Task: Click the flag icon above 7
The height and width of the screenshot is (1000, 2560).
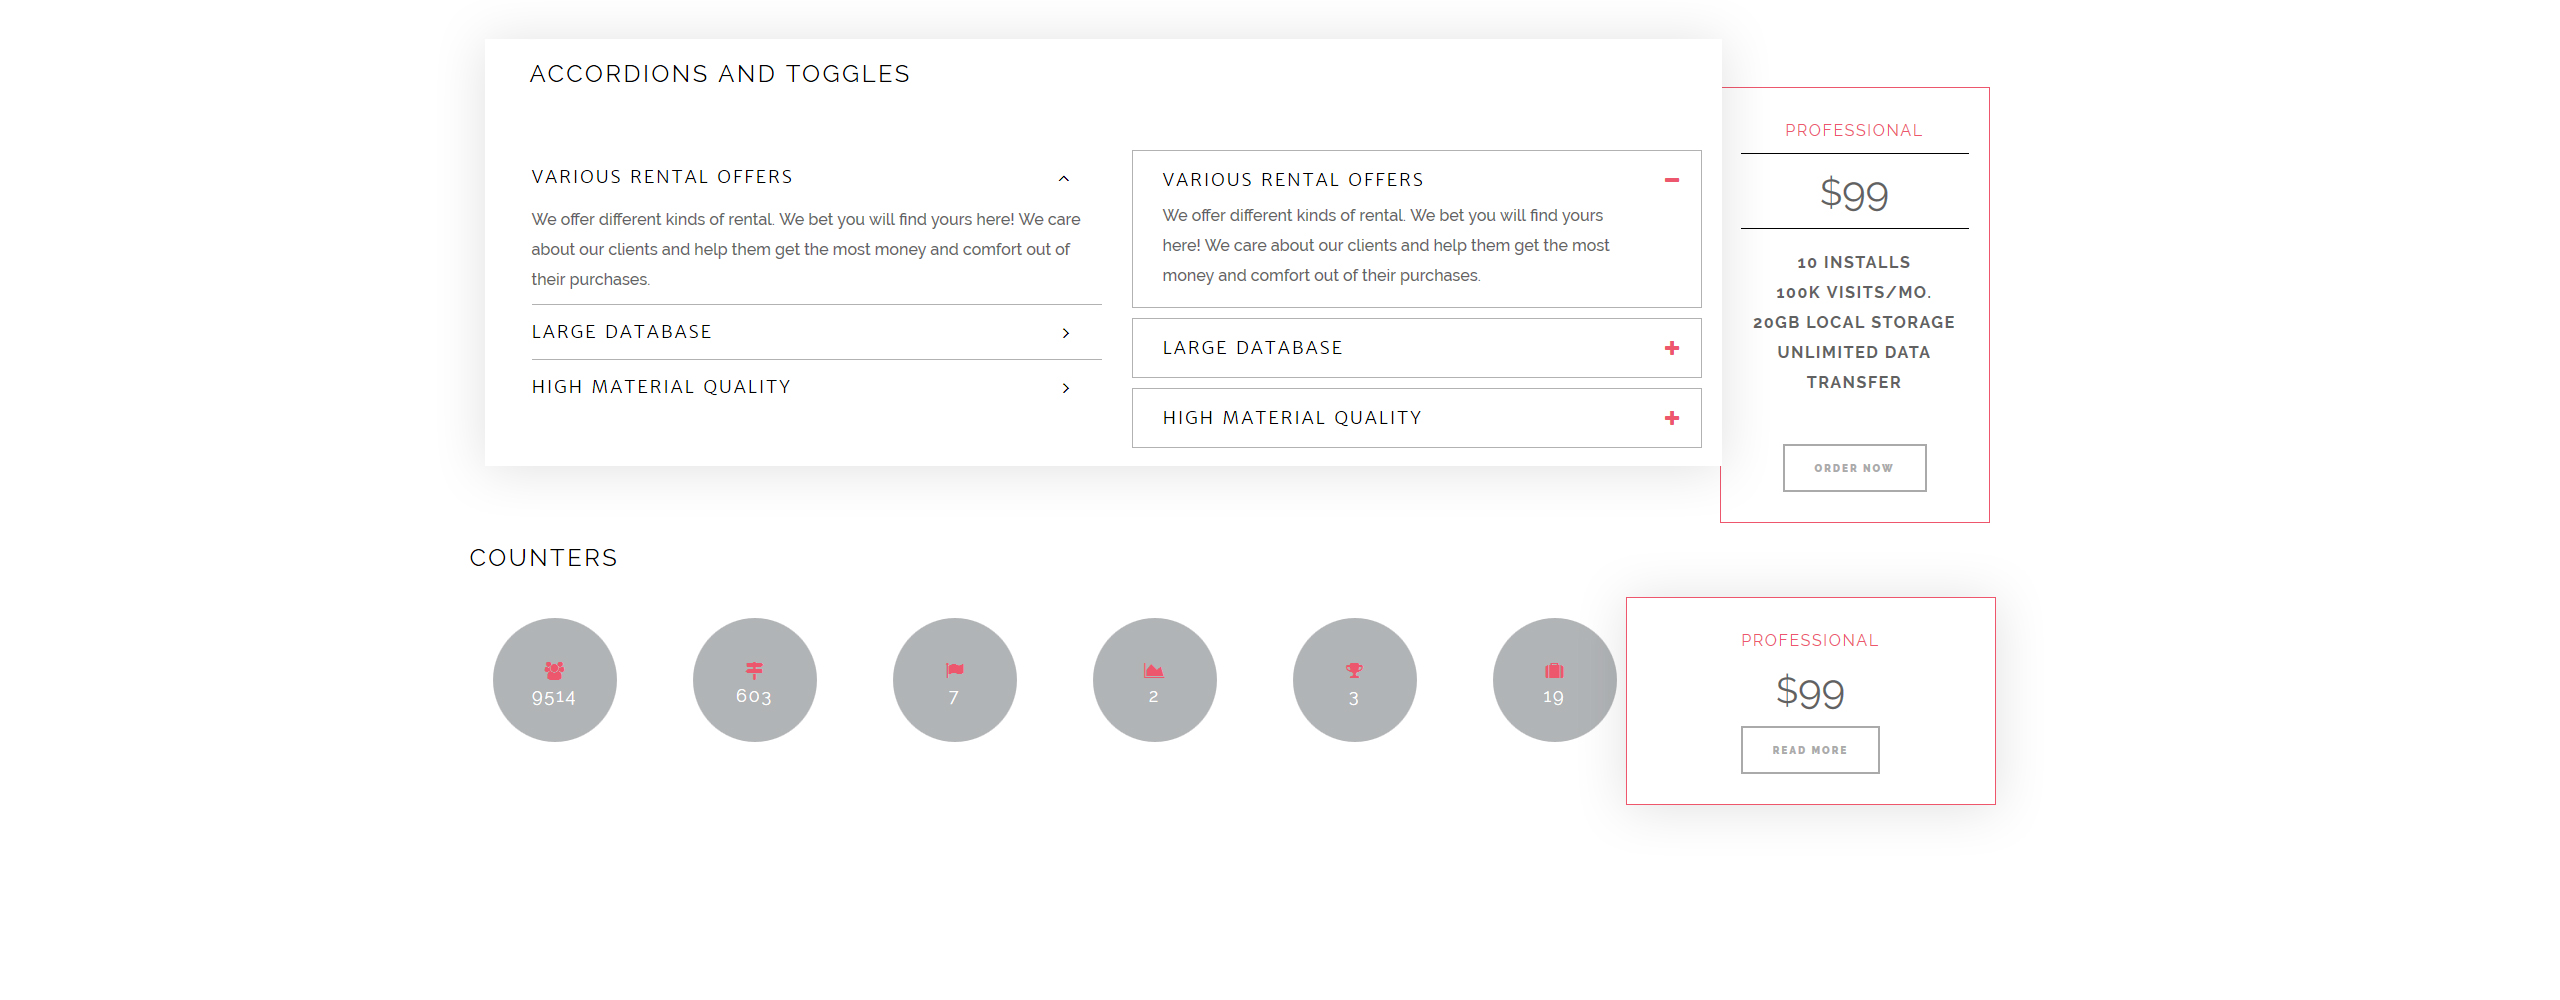Action: point(955,670)
